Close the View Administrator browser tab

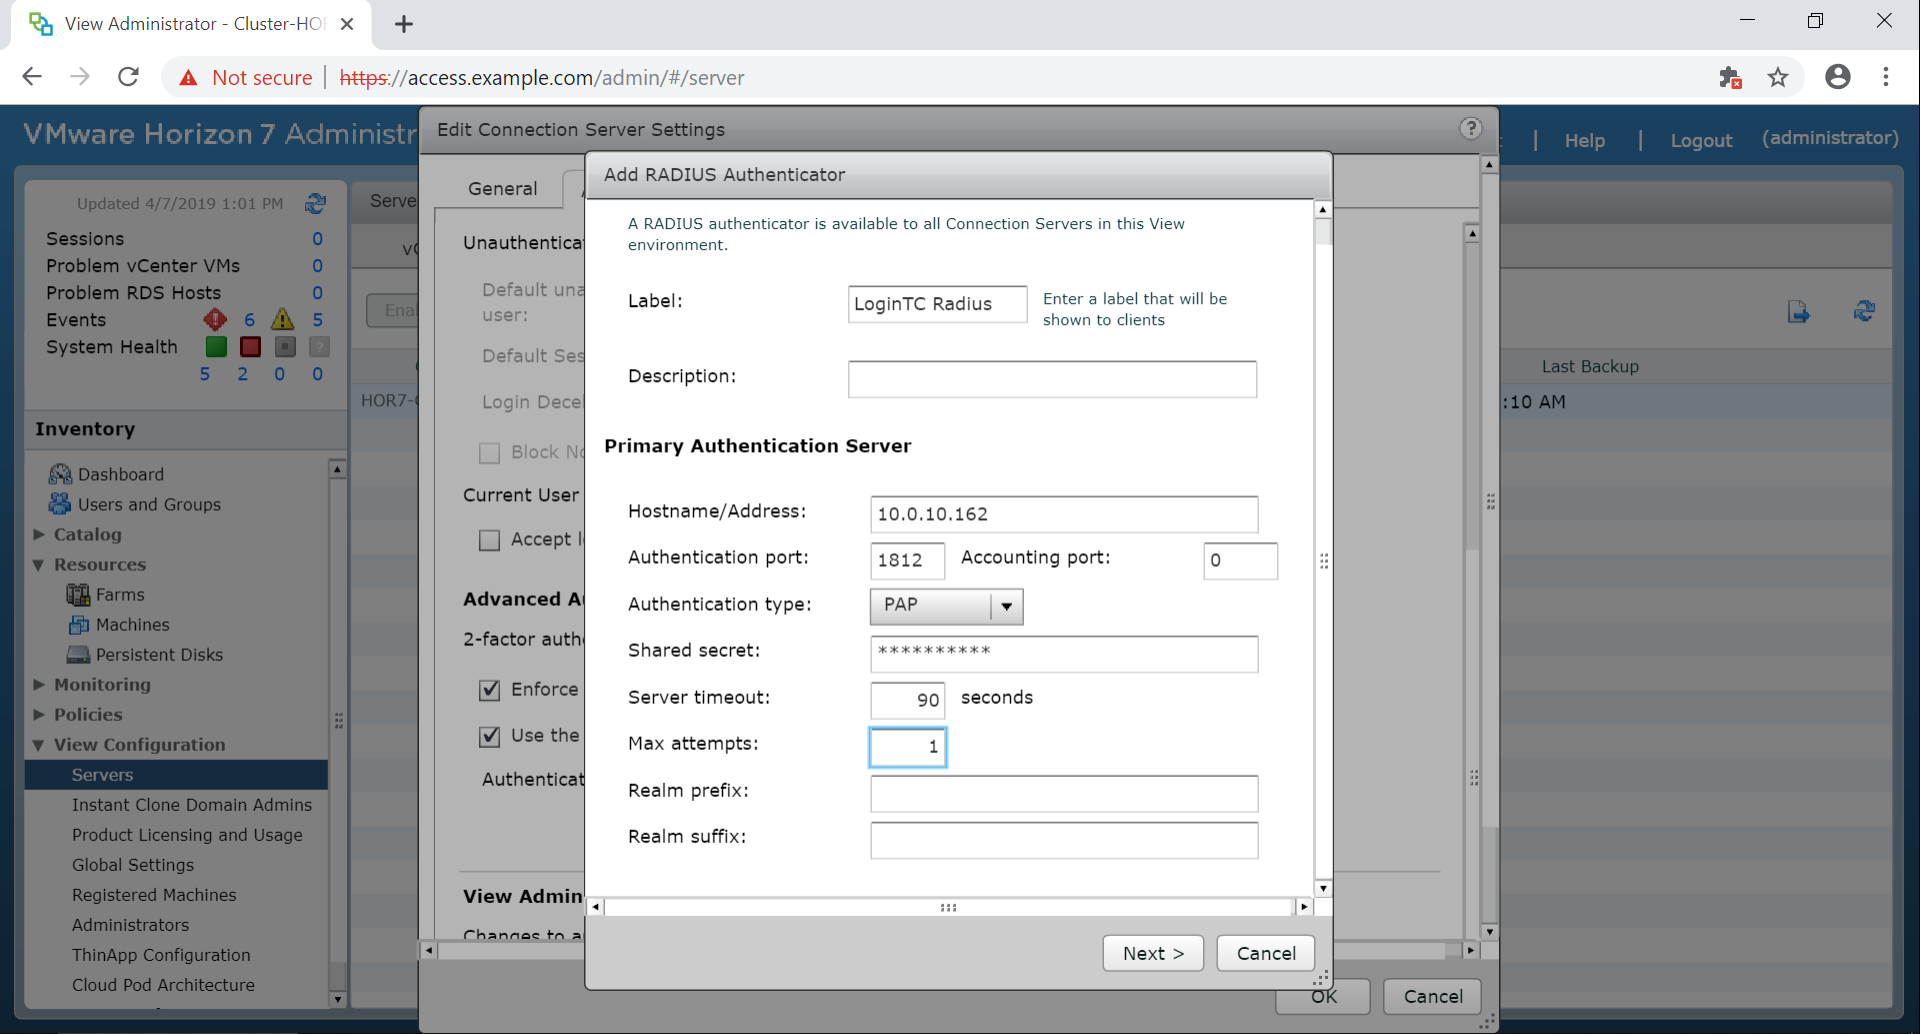click(x=347, y=24)
